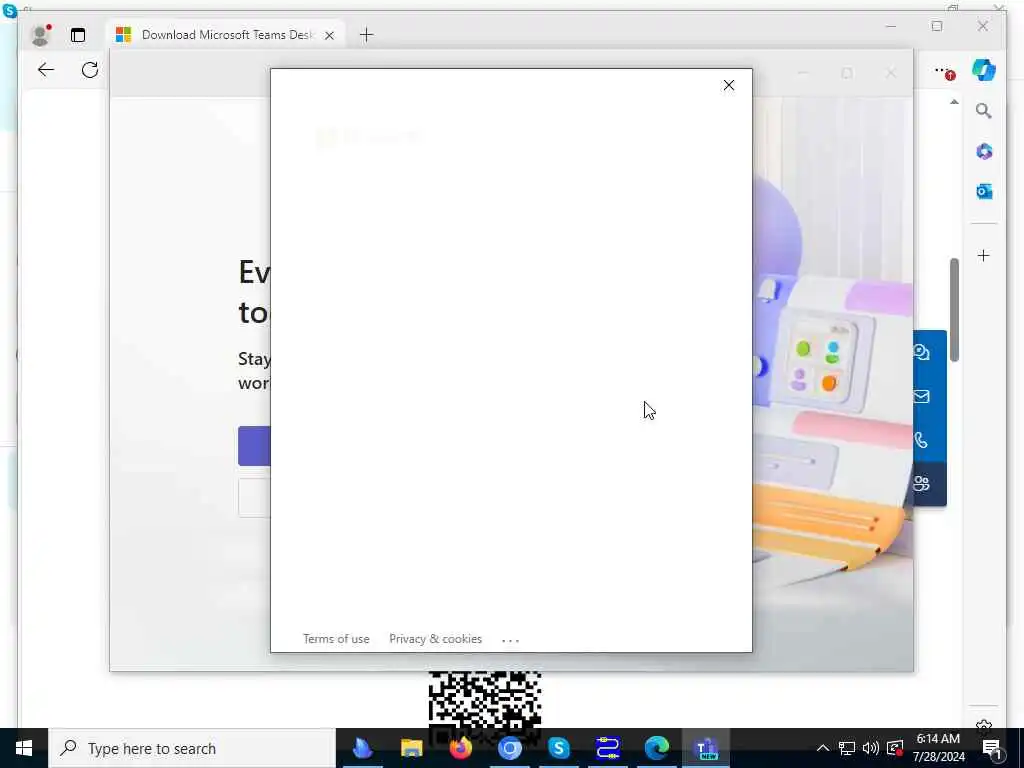The image size is (1024, 768).
Task: Click the page vertical scrollbar thumb
Action: tap(954, 310)
